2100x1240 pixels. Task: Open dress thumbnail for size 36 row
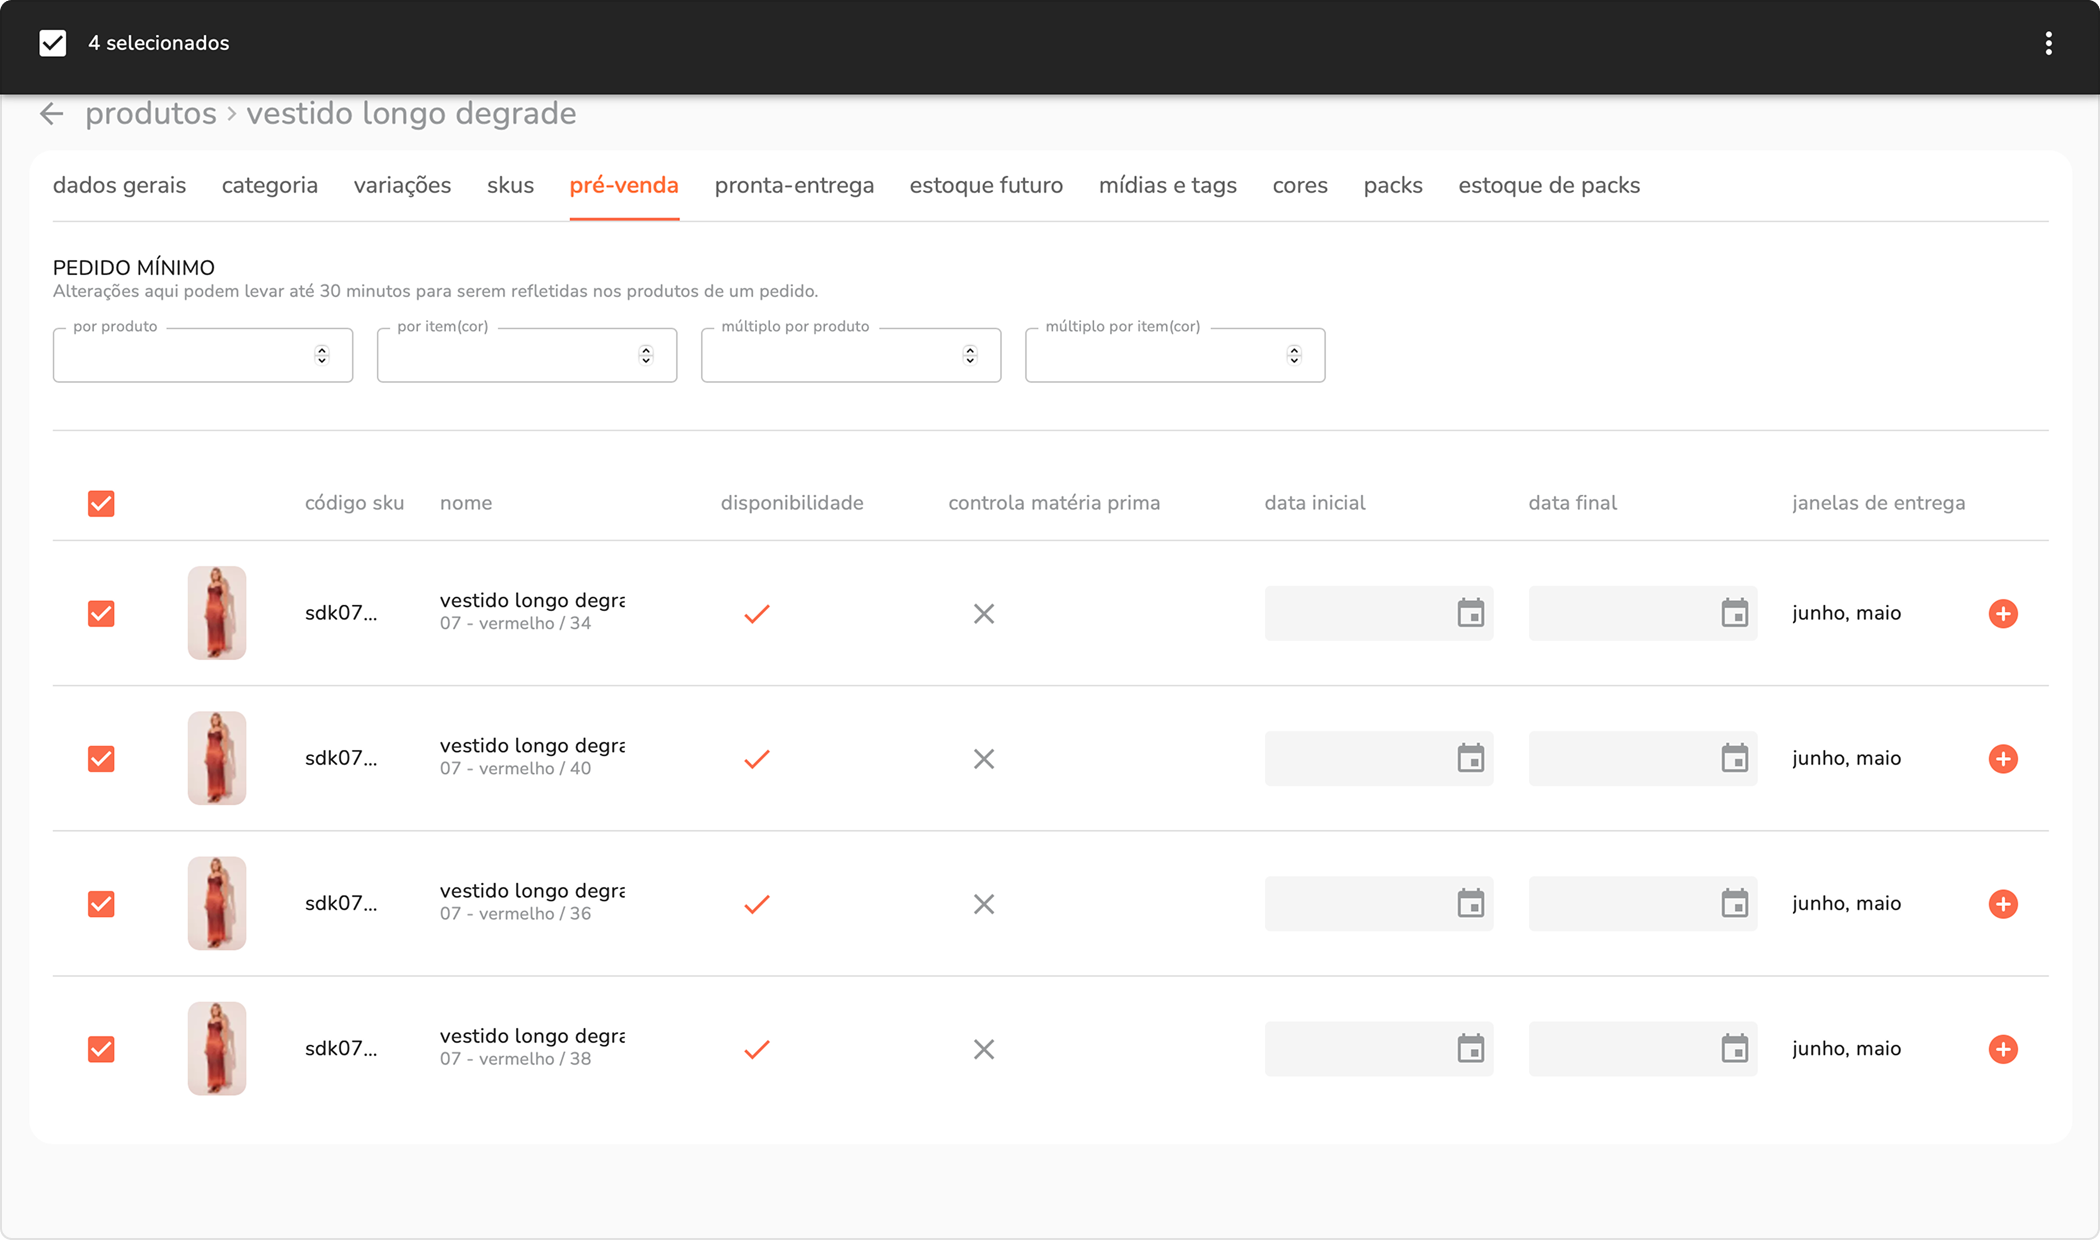click(x=217, y=903)
